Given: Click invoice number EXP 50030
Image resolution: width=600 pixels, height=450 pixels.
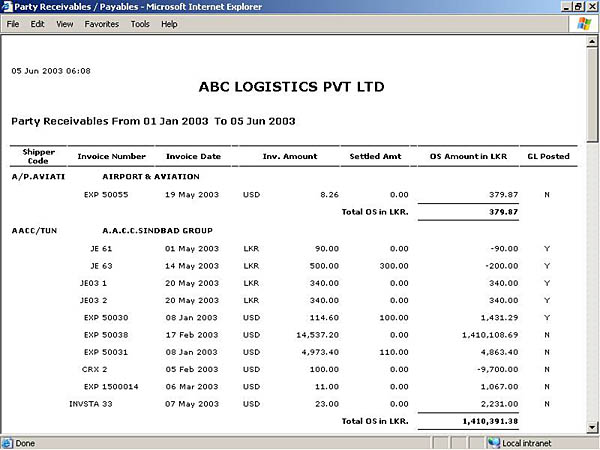Looking at the screenshot, I should [106, 317].
